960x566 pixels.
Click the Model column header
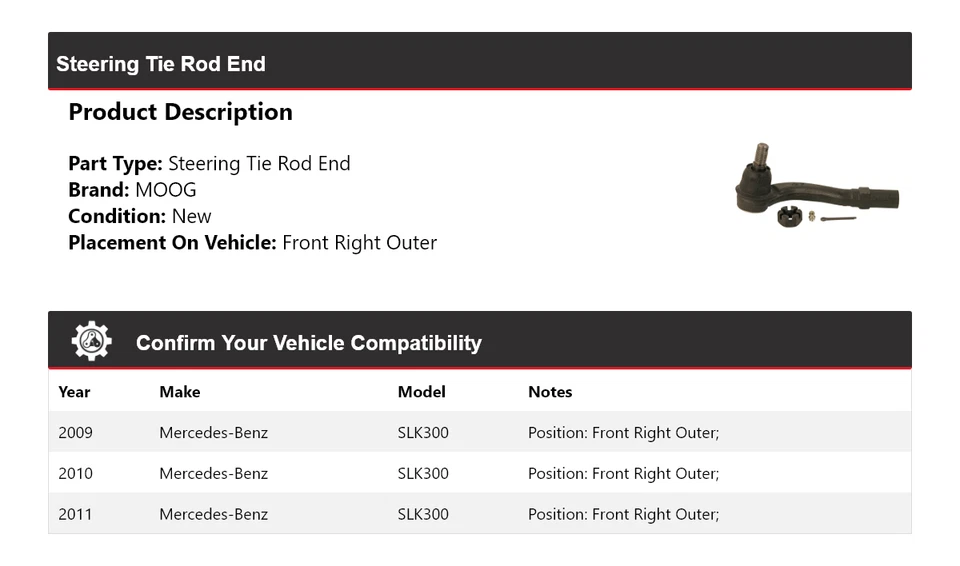coord(421,392)
